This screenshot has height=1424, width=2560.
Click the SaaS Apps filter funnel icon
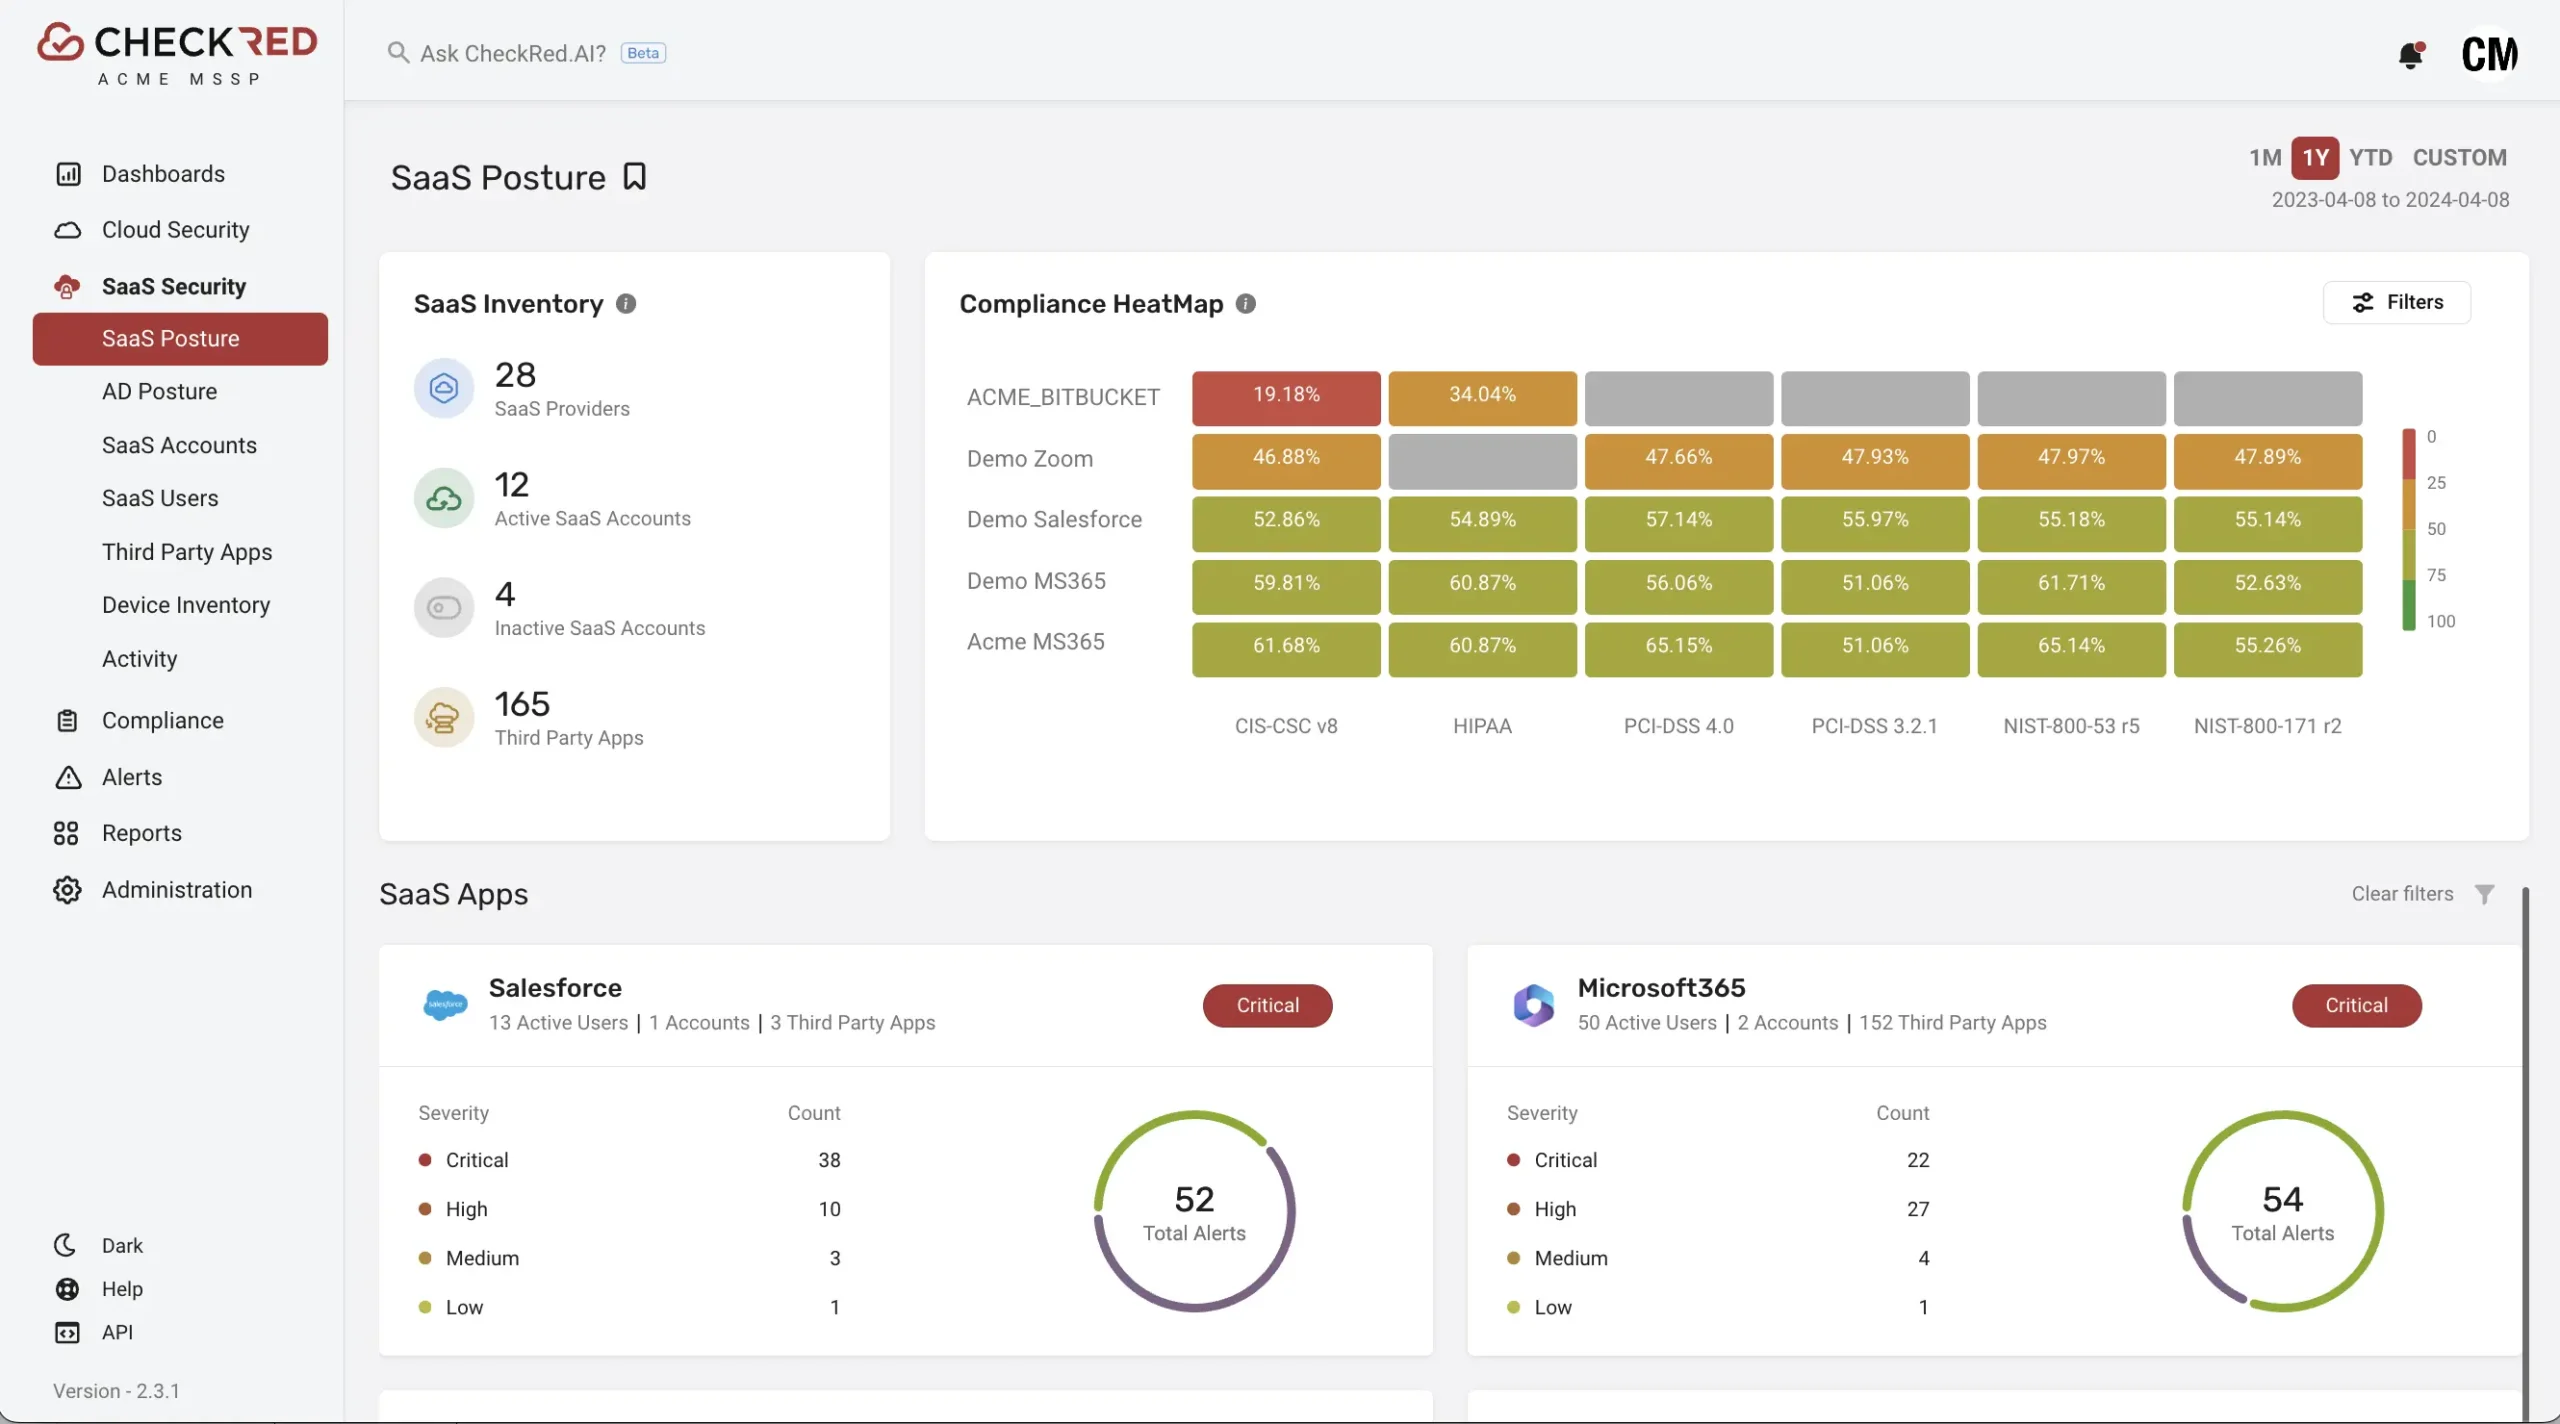2485,894
